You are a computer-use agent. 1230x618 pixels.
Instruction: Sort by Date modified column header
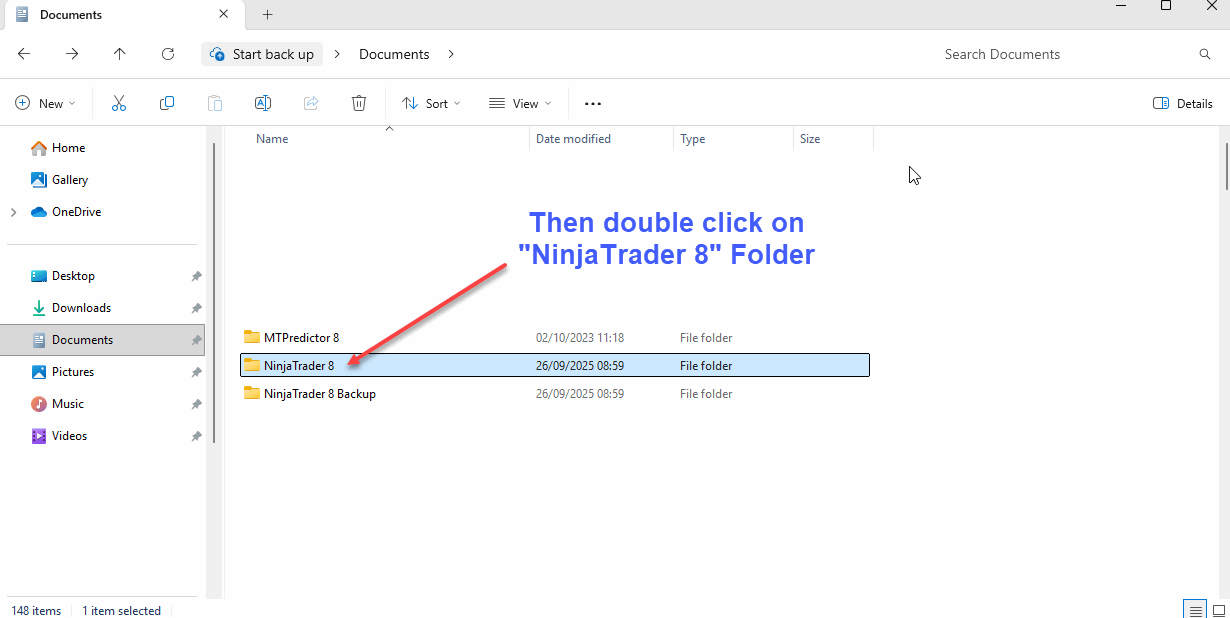[573, 139]
